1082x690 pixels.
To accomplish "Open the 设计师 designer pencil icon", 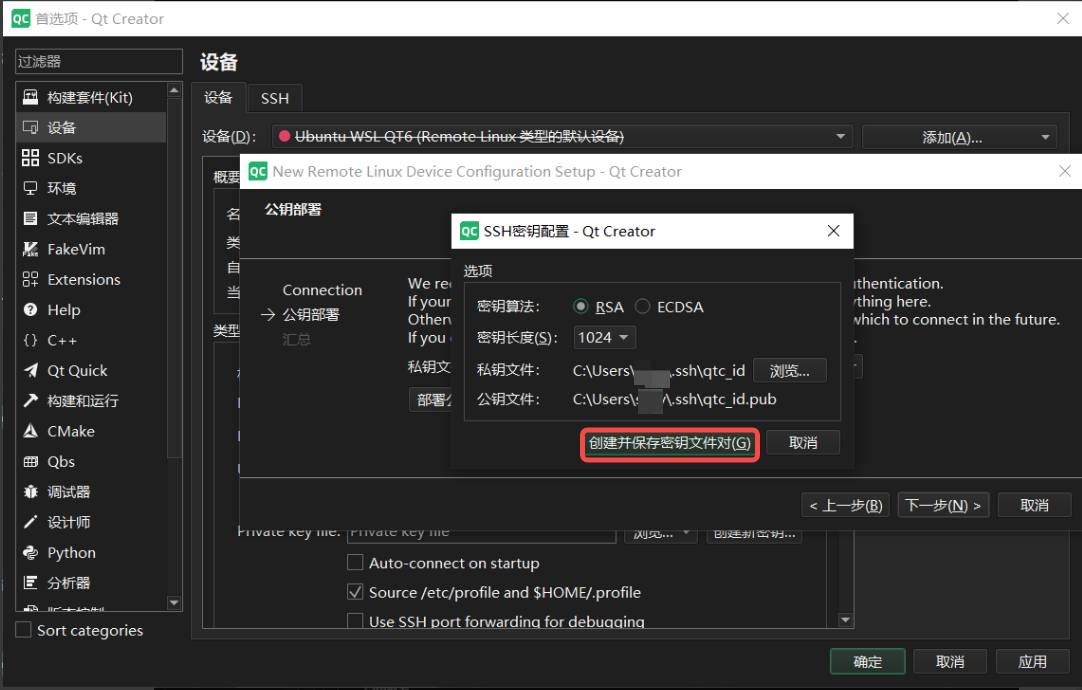I will point(30,522).
